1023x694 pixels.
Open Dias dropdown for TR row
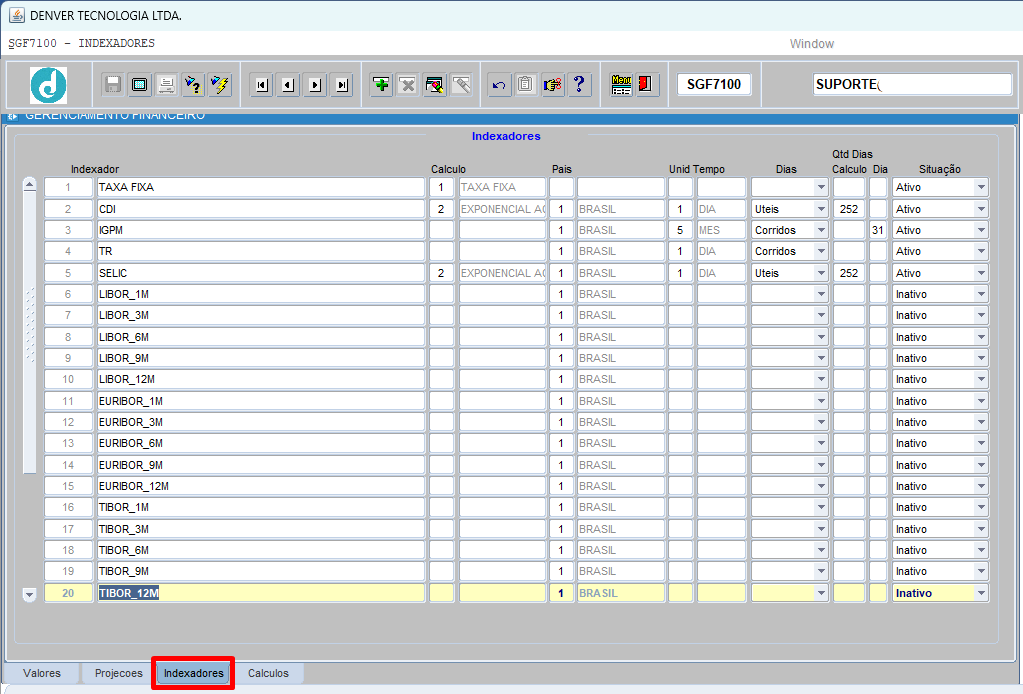(821, 251)
